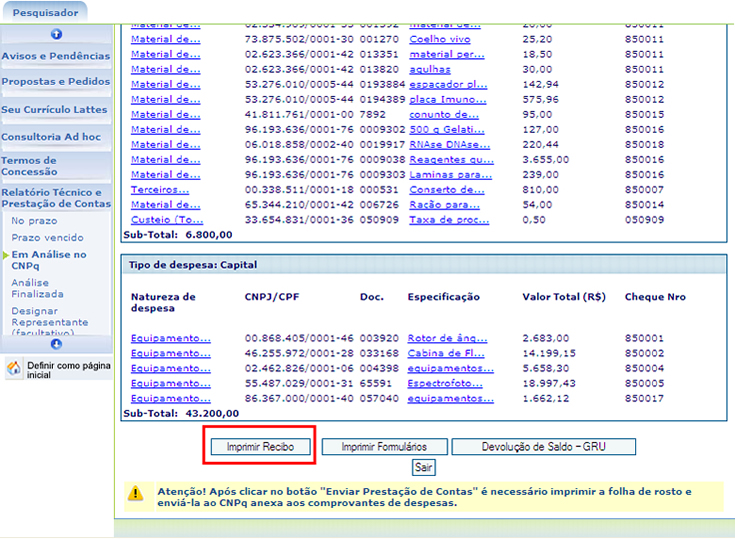Image resolution: width=735 pixels, height=539 pixels.
Task: Open 'RNAse DNAse...' specification link
Action: [450, 144]
